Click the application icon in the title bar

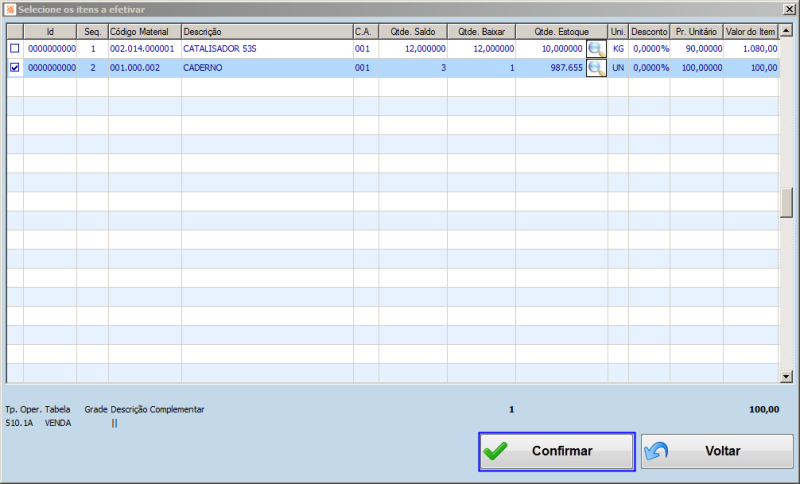coord(10,10)
